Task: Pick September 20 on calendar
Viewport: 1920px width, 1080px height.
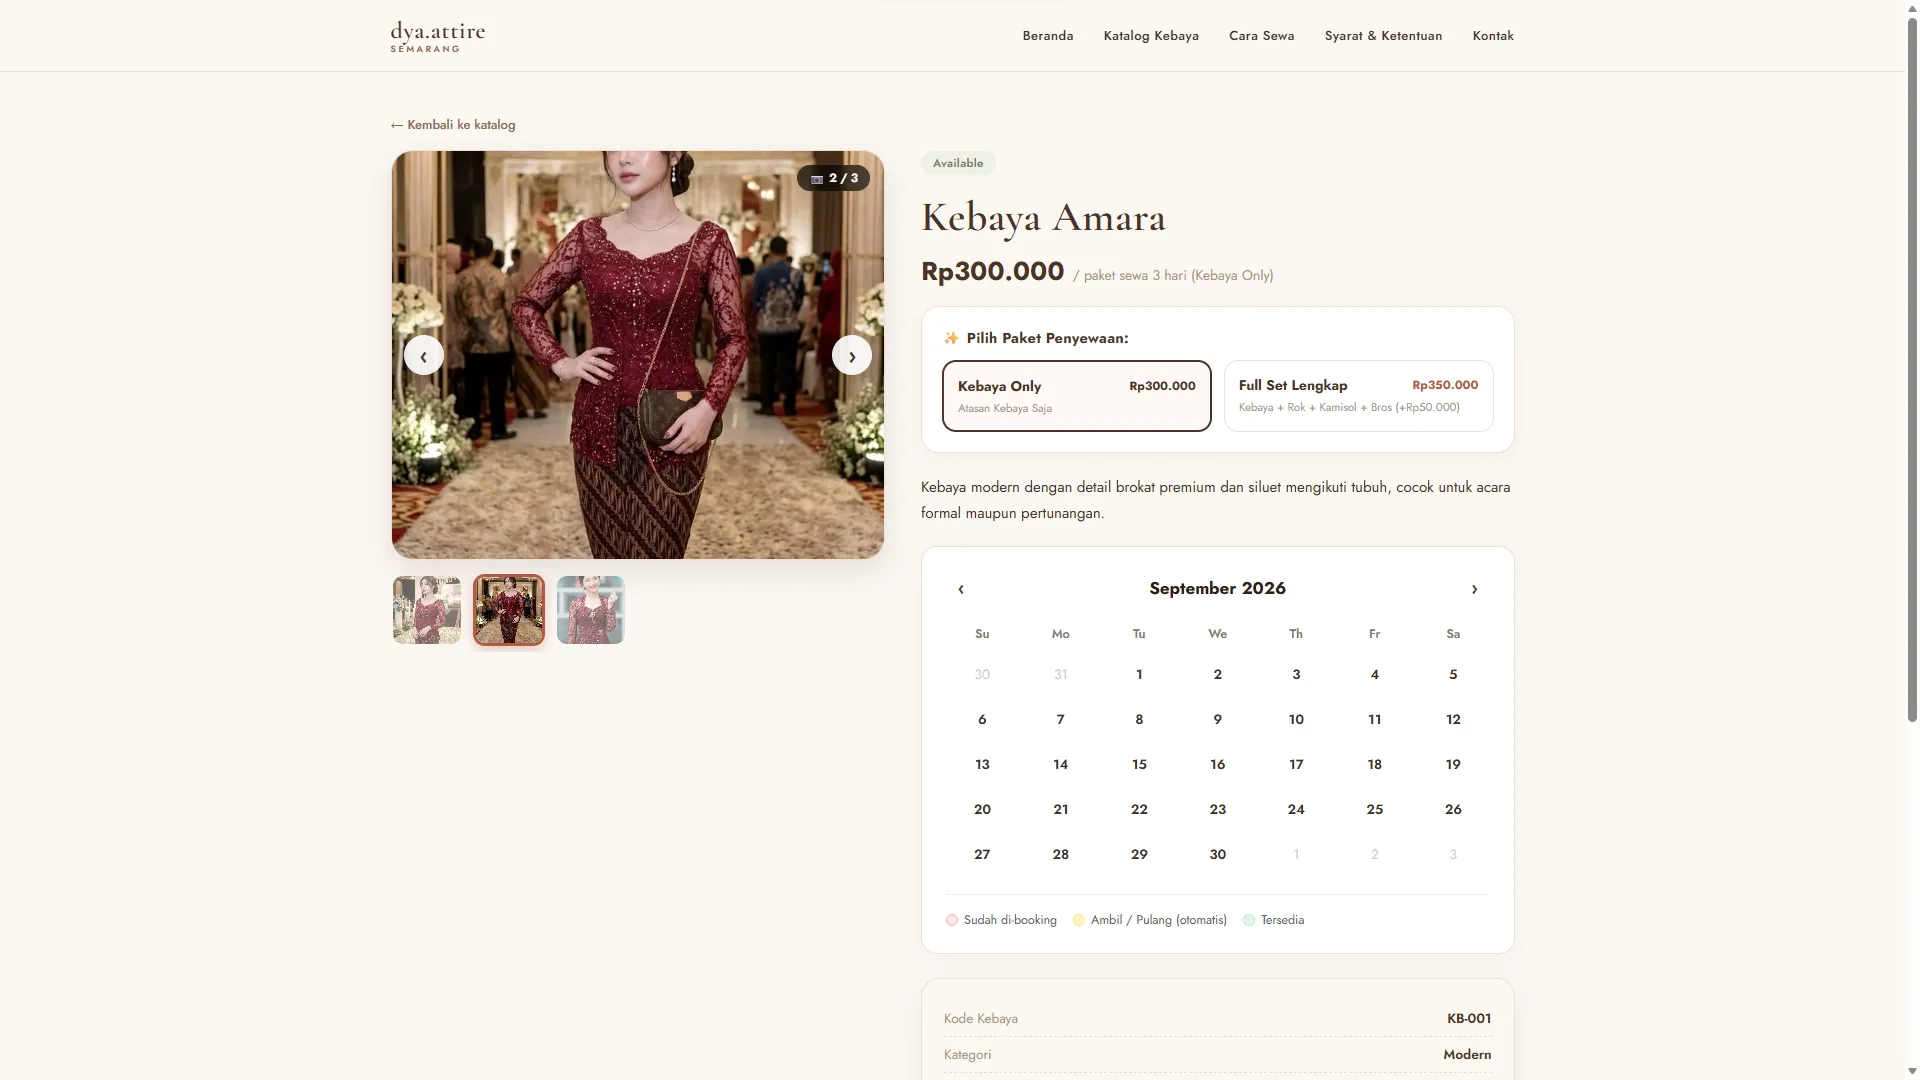Action: 982,810
